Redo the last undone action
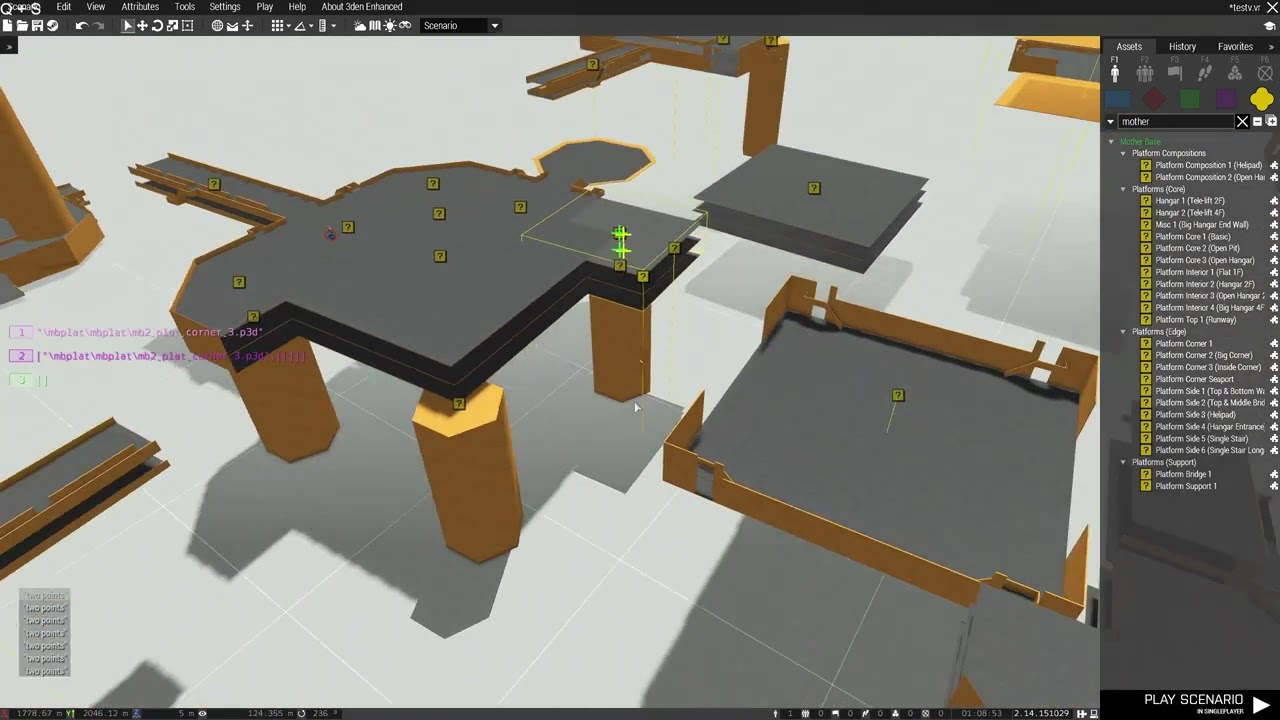Image resolution: width=1280 pixels, height=720 pixels. pos(98,26)
